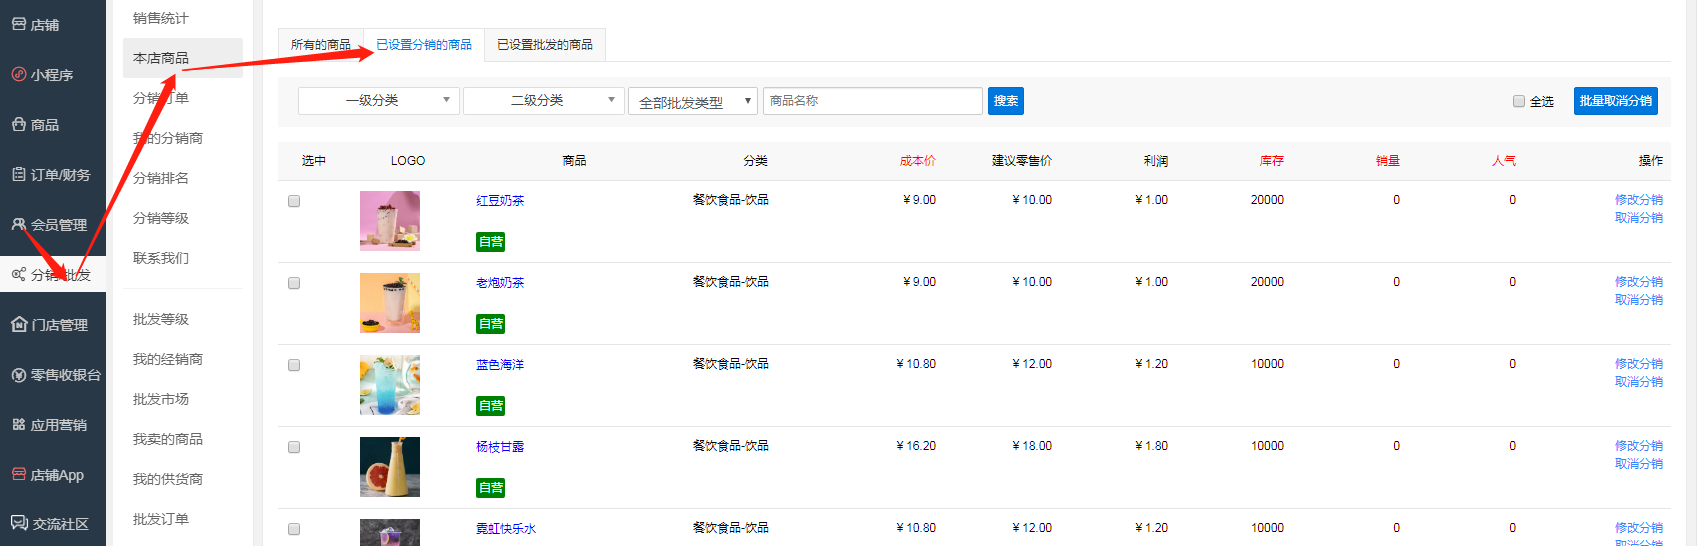This screenshot has height=546, width=1699.
Task: Click the 自营 badge under 蓝色海洋
Action: coord(491,406)
